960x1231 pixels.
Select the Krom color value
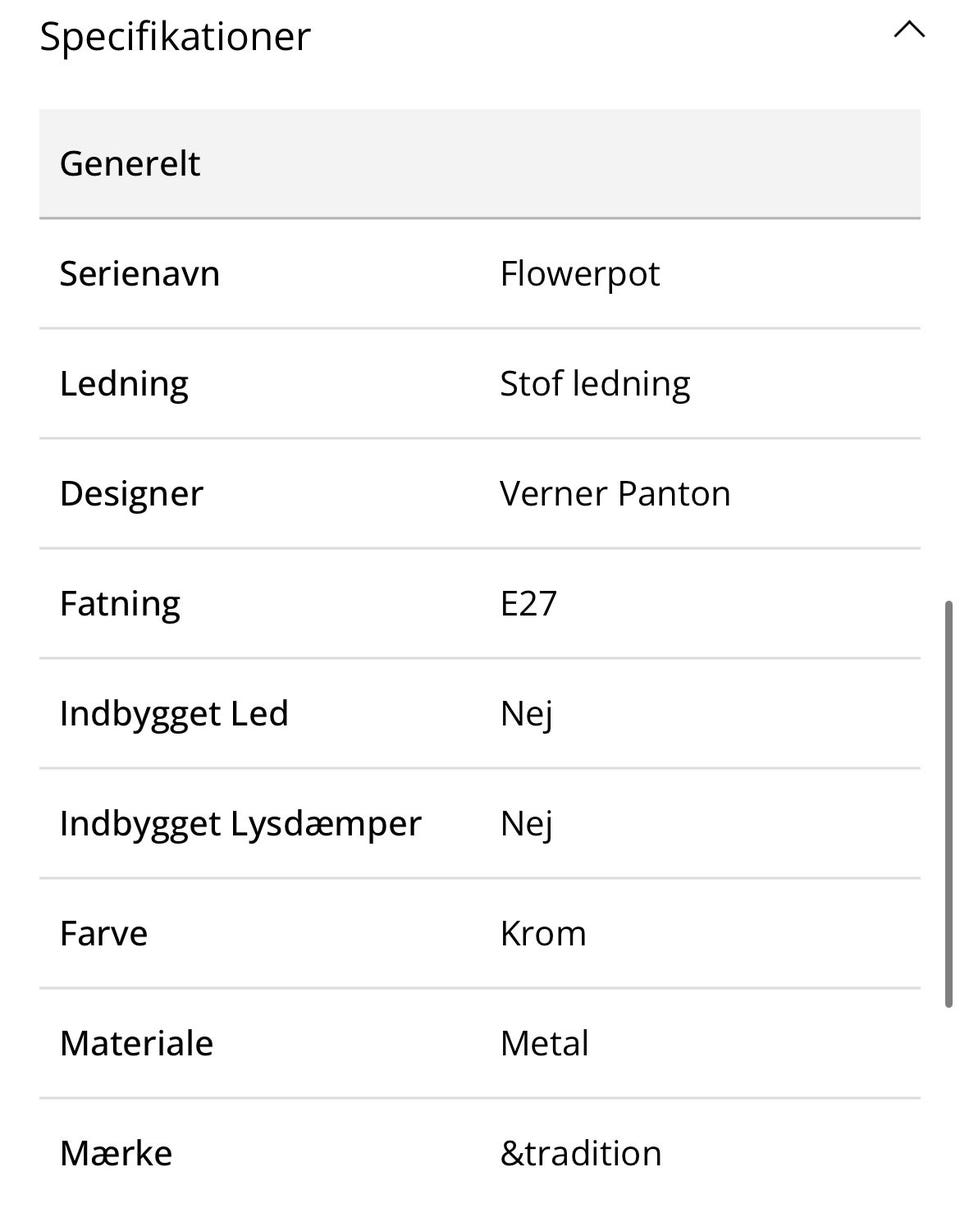click(542, 933)
